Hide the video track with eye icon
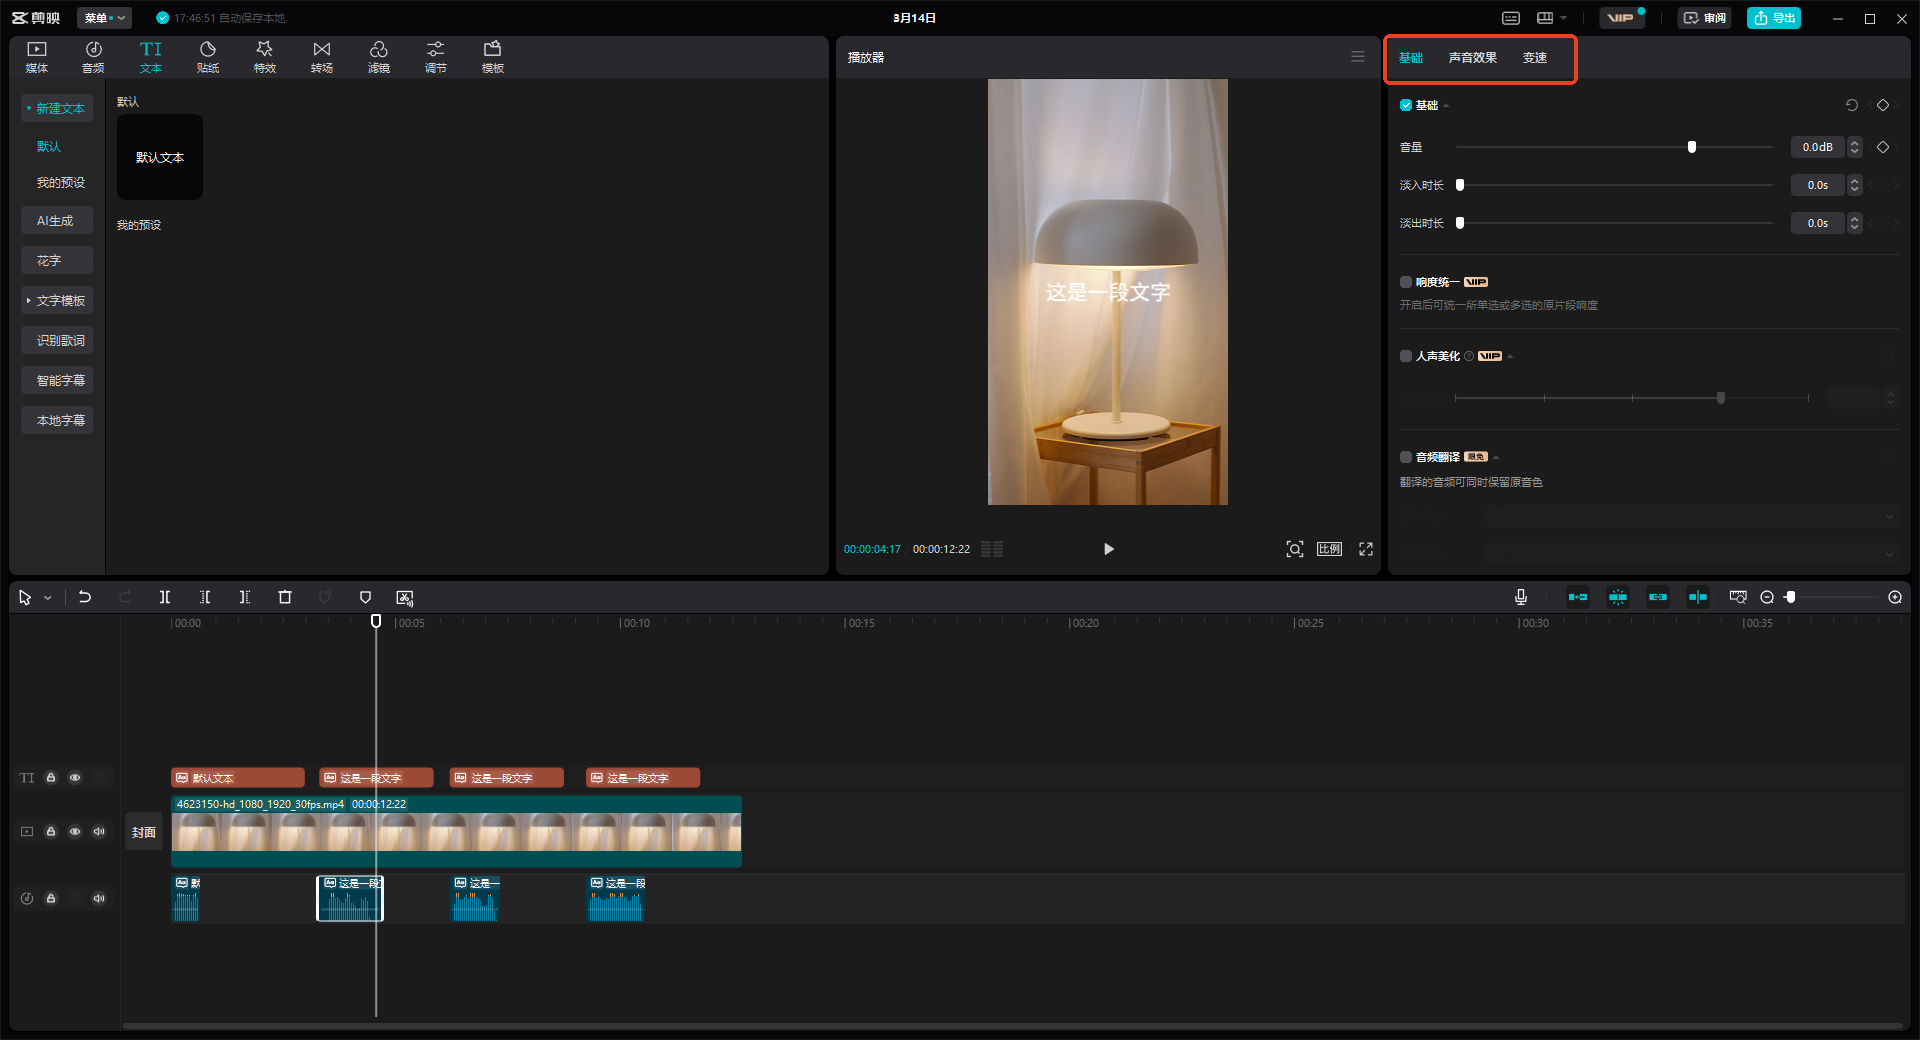1920x1040 pixels. pyautogui.click(x=75, y=832)
